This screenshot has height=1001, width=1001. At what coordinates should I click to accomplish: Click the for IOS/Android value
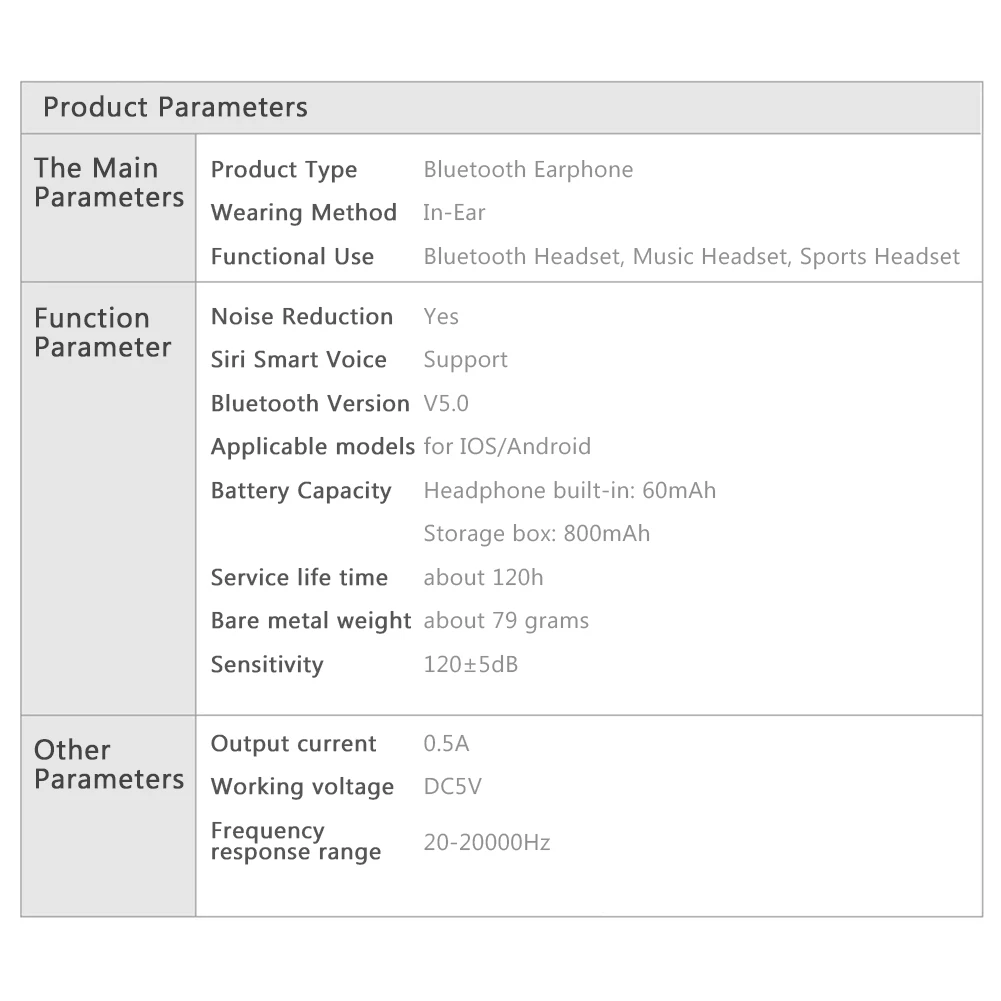pyautogui.click(x=507, y=447)
